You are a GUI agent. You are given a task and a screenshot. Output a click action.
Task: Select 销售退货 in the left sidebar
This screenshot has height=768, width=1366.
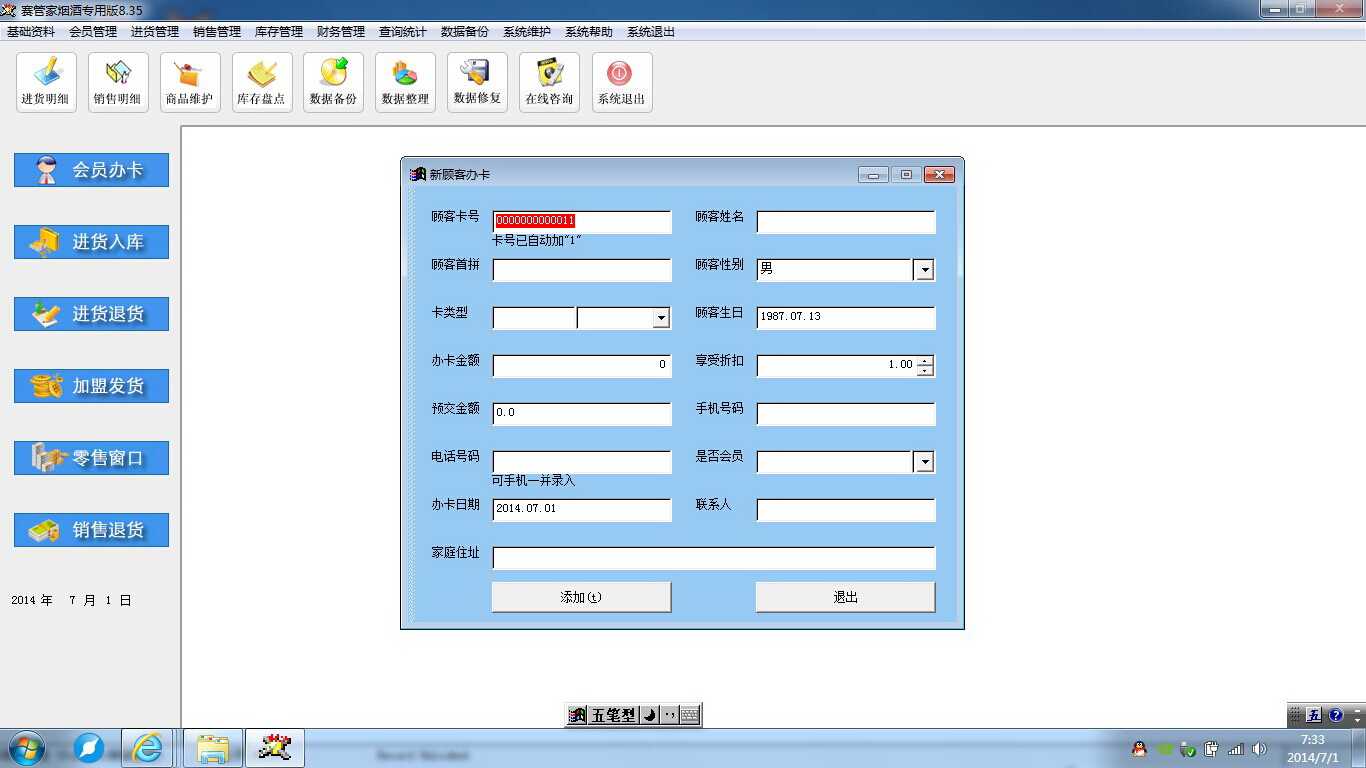pos(91,530)
